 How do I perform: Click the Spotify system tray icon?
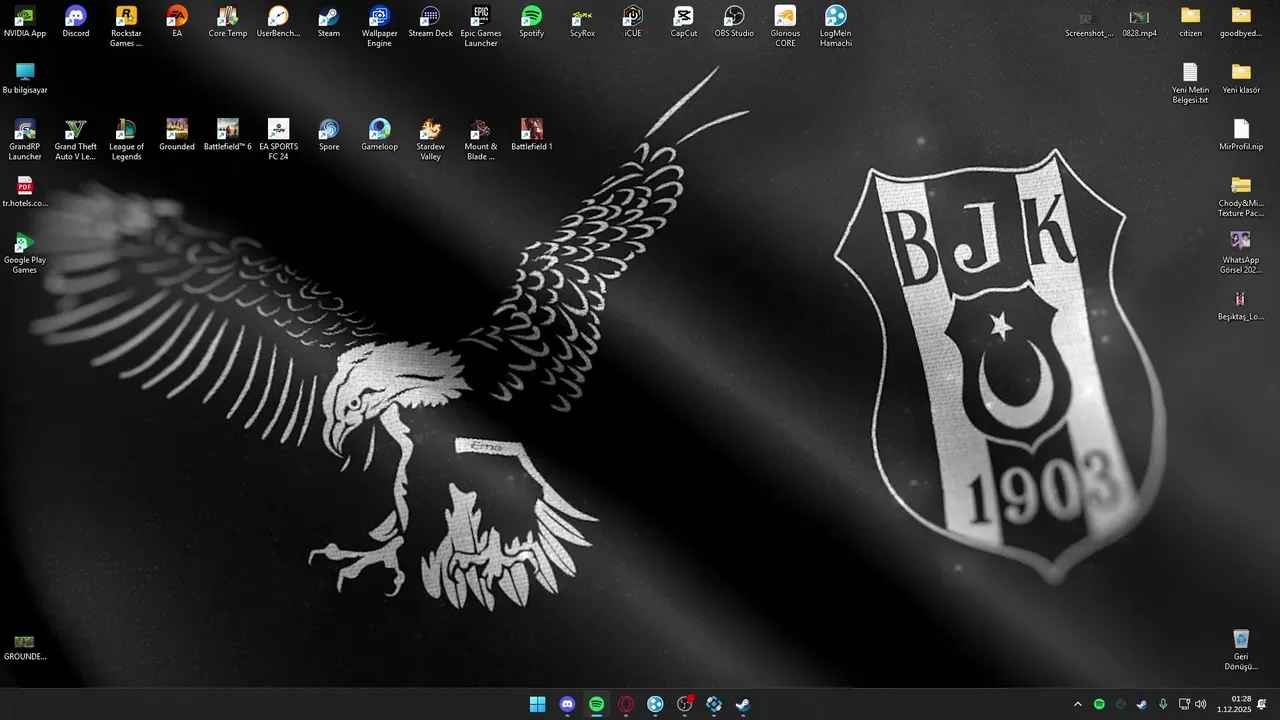tap(1099, 704)
